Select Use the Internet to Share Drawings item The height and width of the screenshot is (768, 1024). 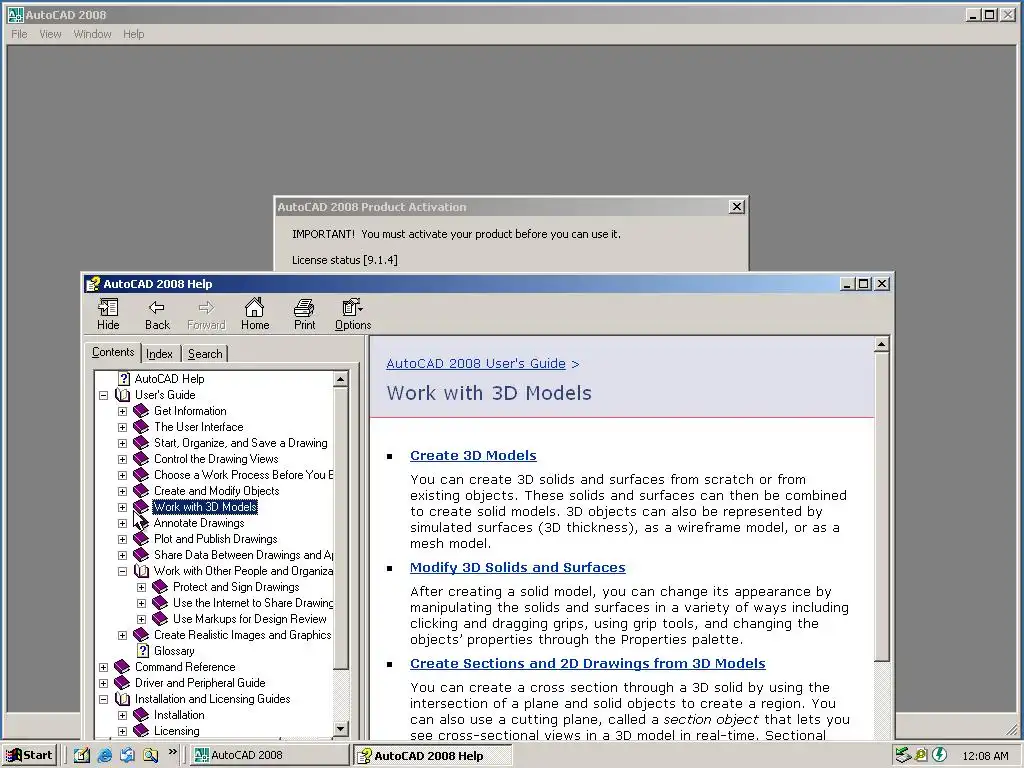pyautogui.click(x=253, y=603)
